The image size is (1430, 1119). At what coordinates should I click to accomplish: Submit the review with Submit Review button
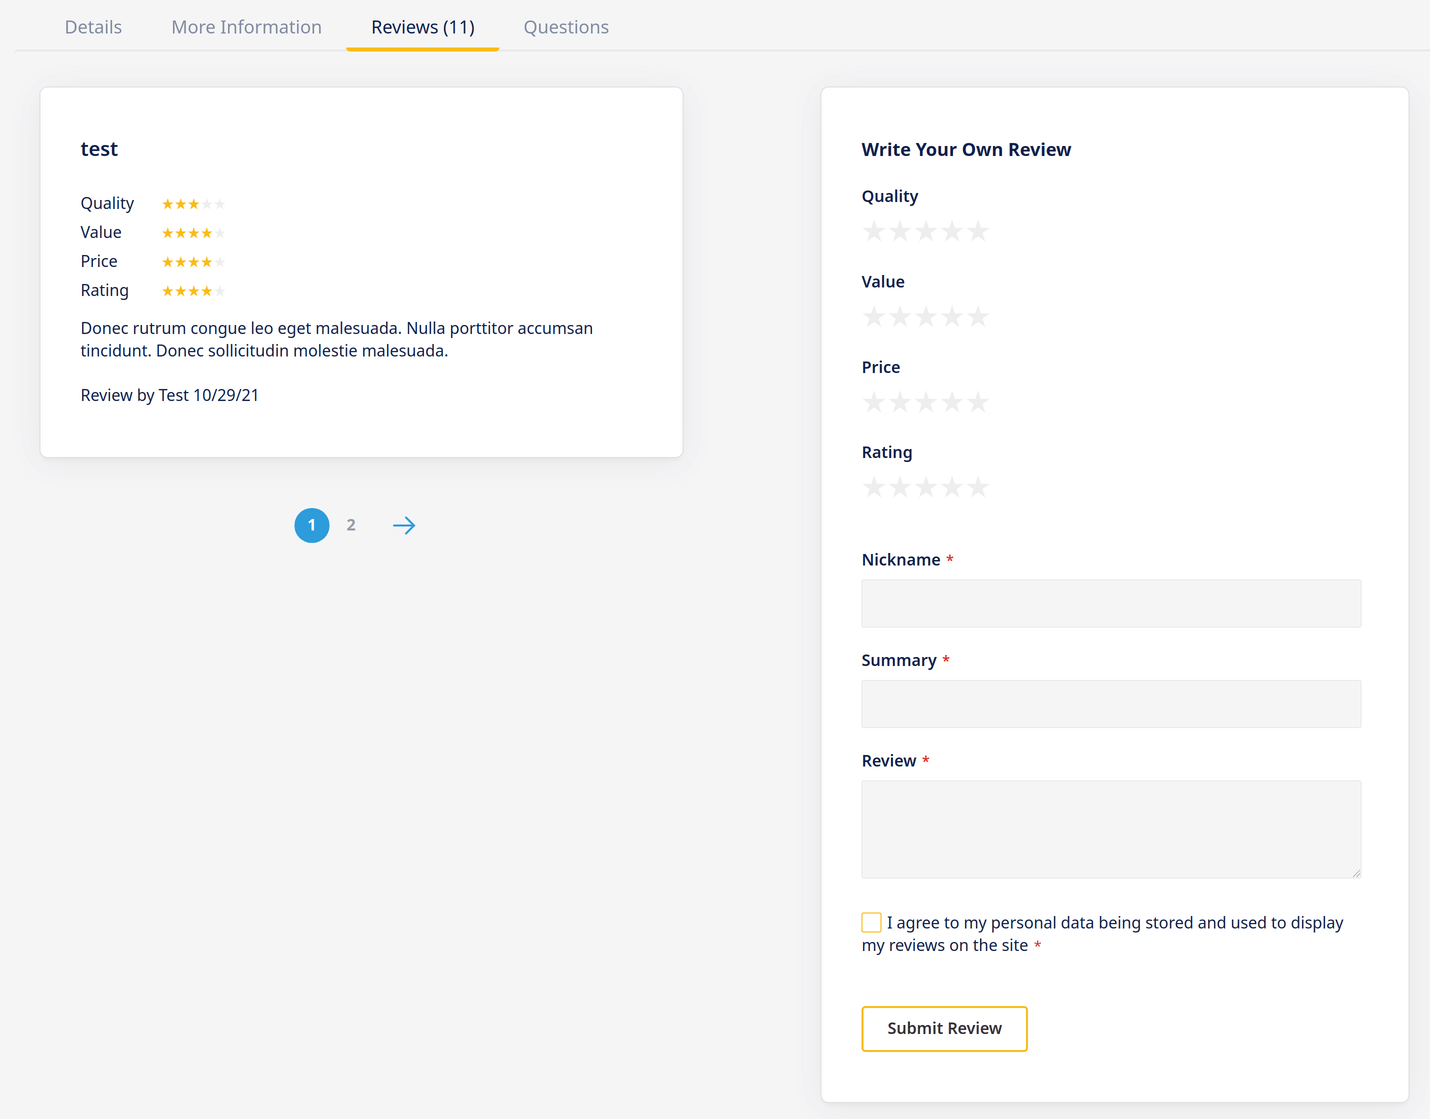pos(944,1028)
